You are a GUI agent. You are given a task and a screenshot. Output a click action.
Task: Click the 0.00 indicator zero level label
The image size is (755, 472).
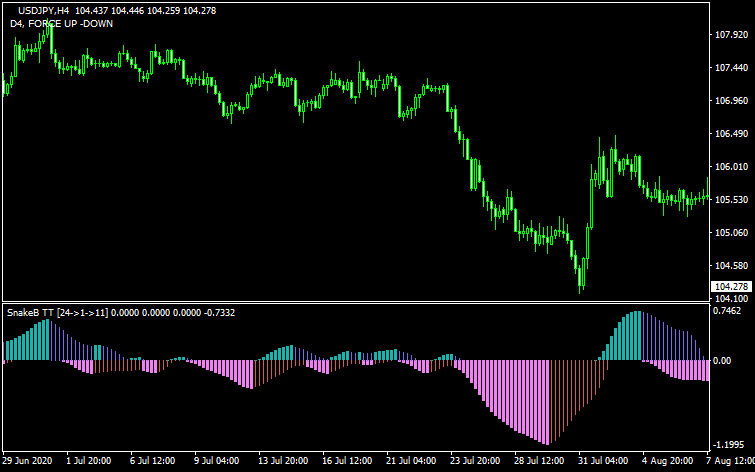coord(722,360)
